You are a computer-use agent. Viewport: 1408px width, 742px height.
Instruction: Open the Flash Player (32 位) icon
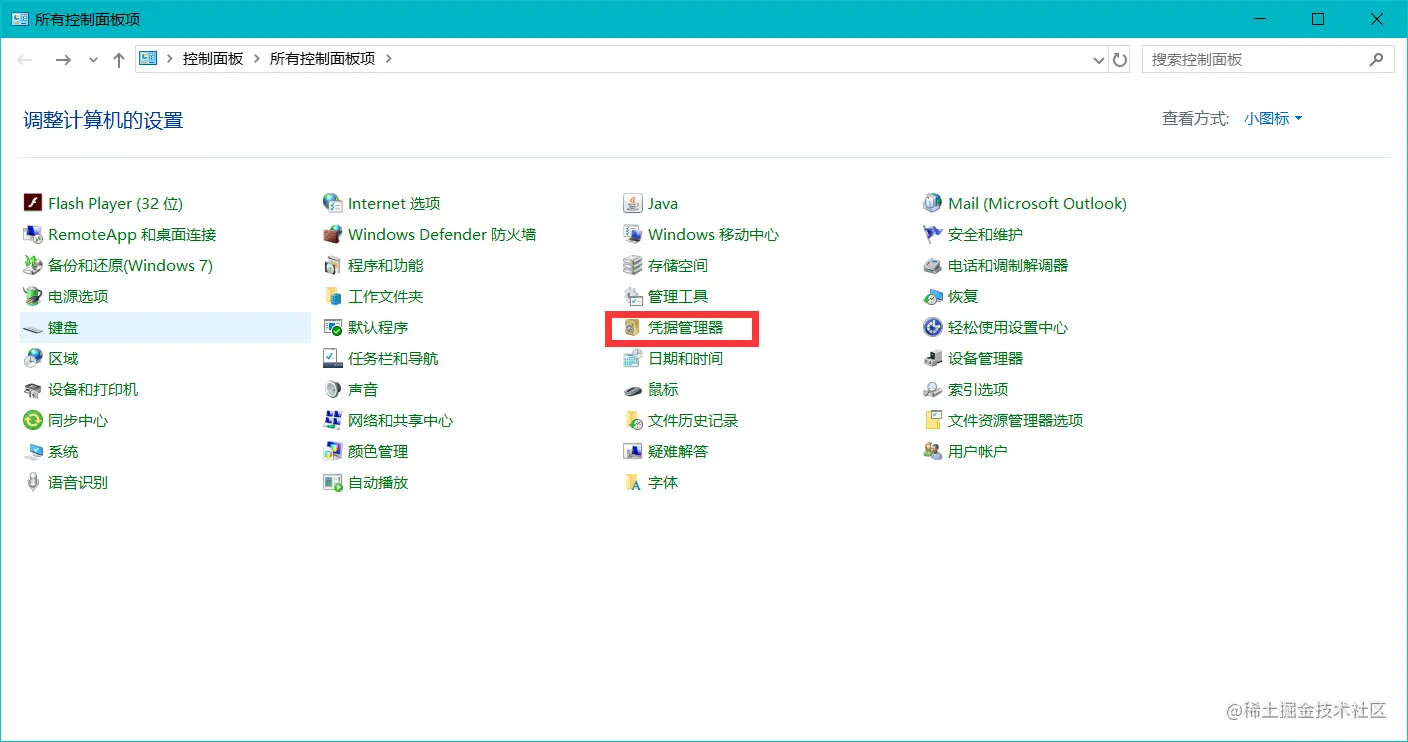32,203
